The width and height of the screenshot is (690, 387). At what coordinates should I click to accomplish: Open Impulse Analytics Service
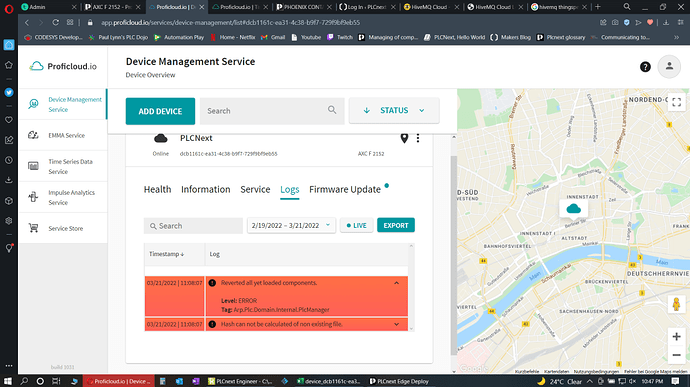[x=63, y=197]
